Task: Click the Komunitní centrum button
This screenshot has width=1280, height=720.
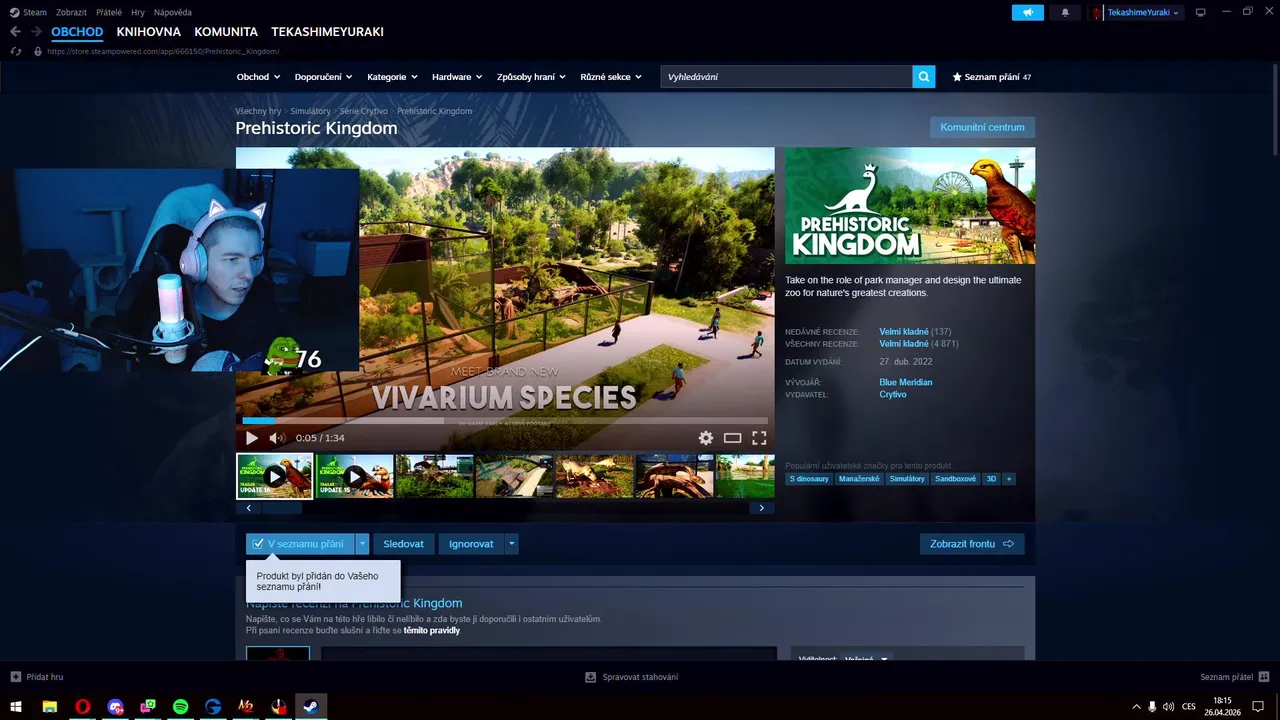Action: [x=982, y=127]
